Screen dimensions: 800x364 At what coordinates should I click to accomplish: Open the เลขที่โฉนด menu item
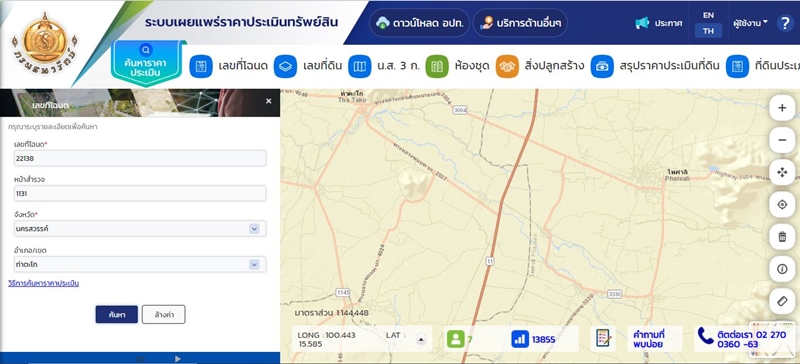(x=243, y=66)
